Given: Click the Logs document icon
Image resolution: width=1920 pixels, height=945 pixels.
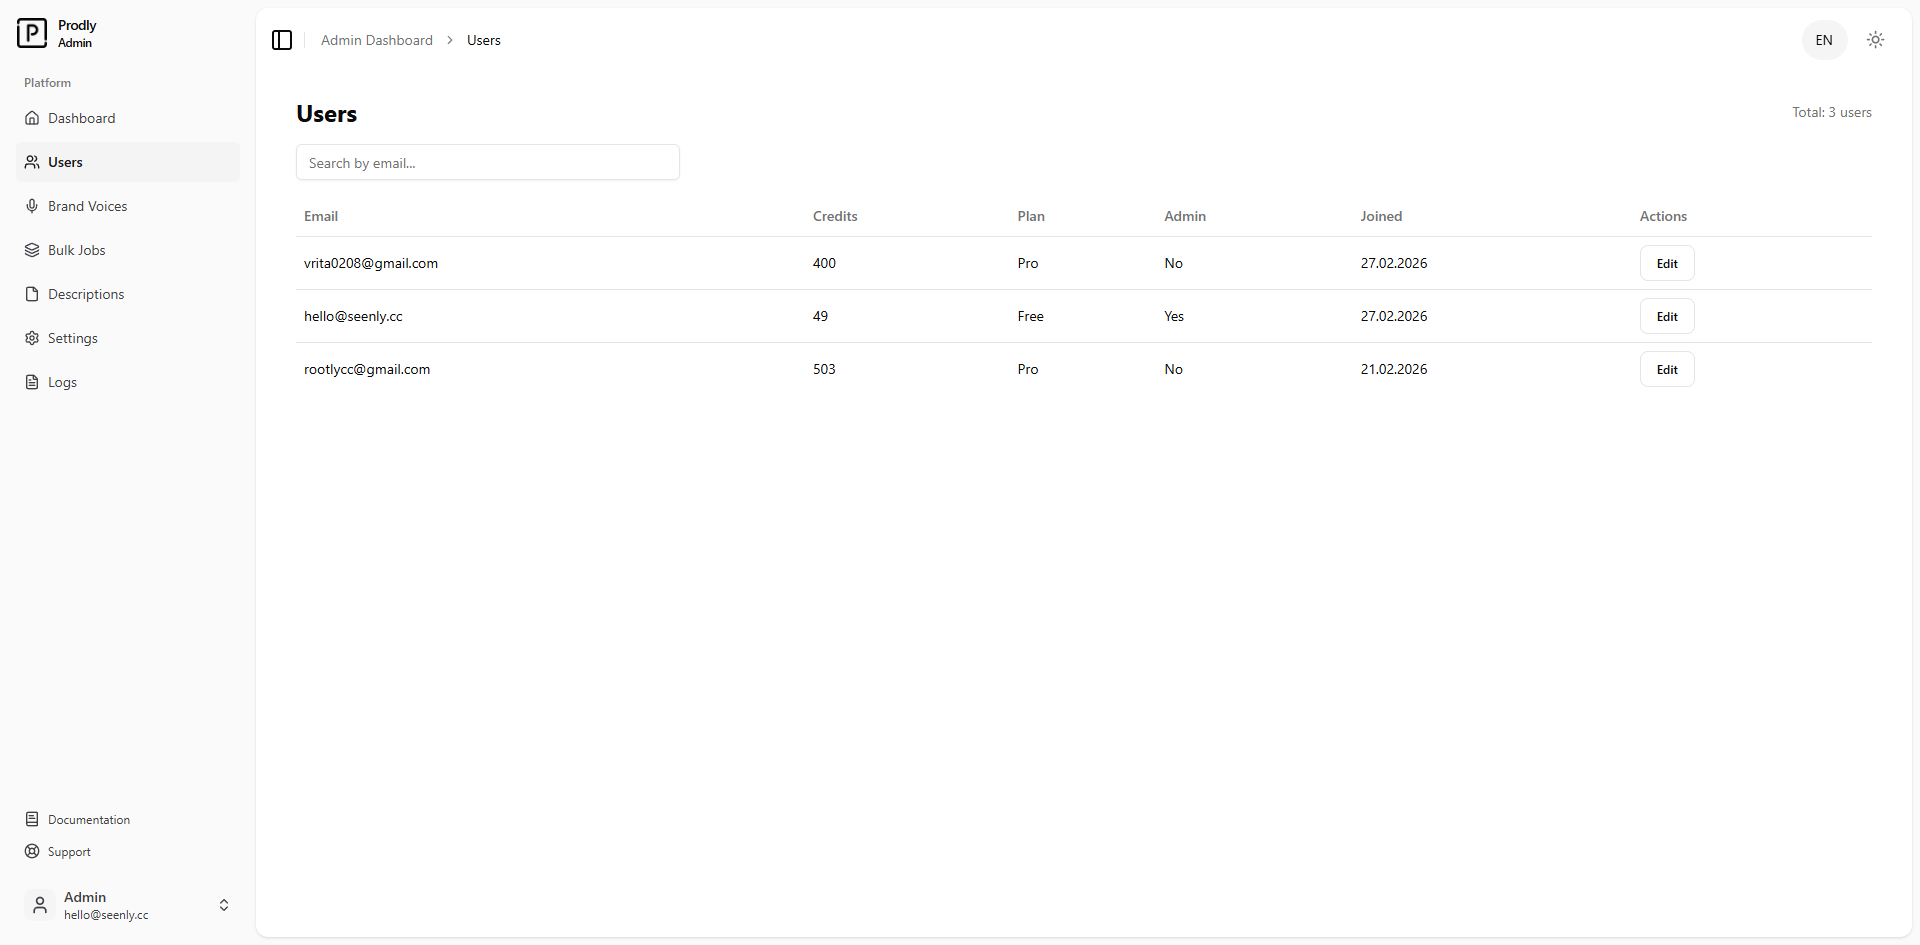Looking at the screenshot, I should [x=32, y=382].
